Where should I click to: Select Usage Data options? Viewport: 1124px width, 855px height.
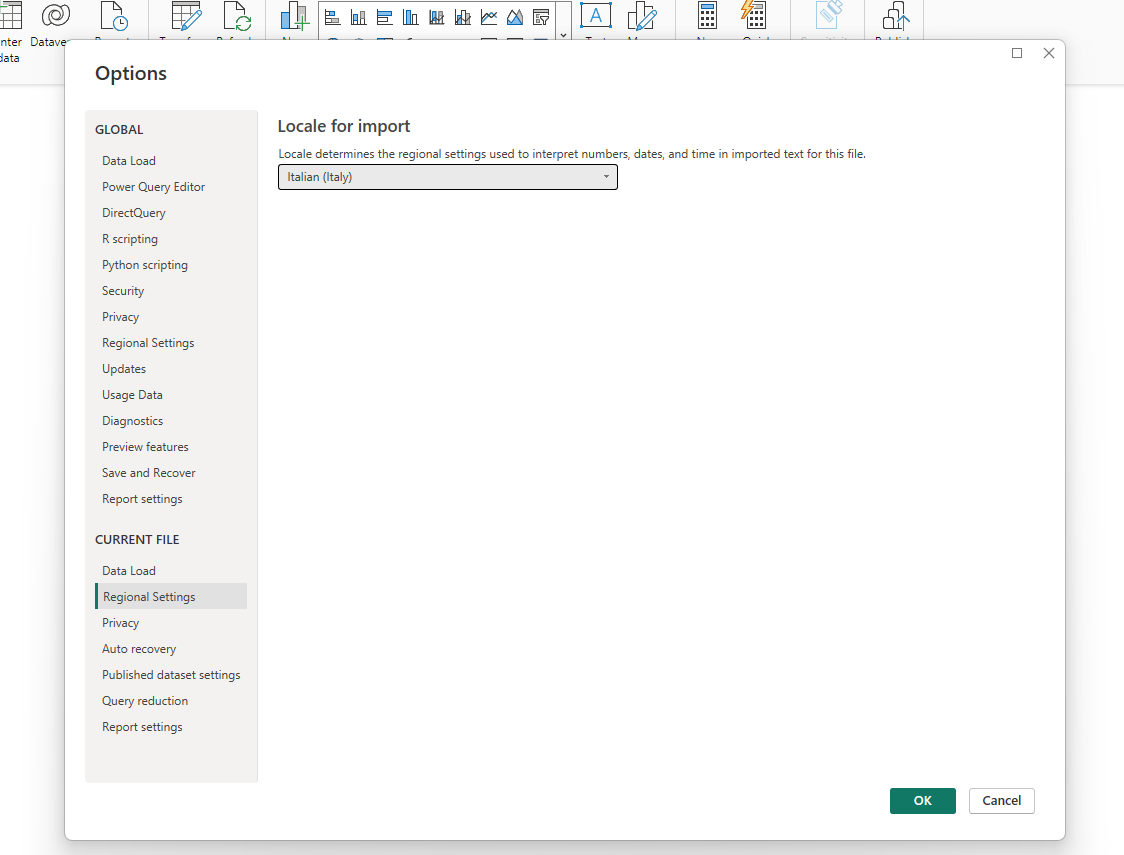(x=133, y=395)
